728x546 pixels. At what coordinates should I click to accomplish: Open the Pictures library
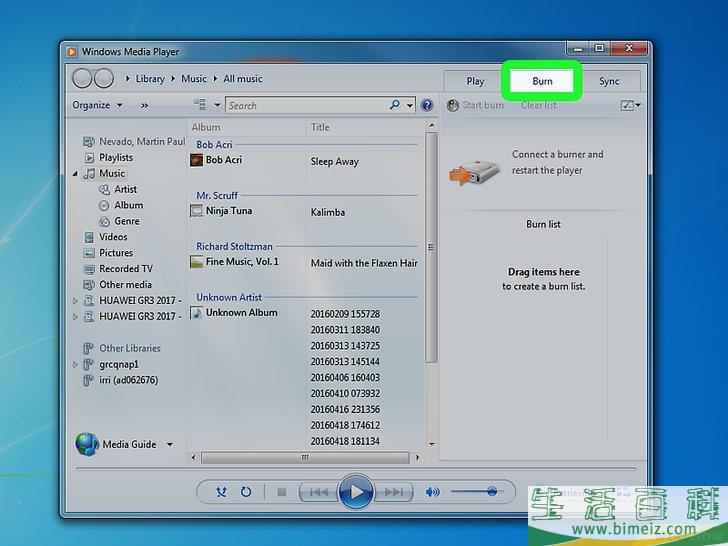116,253
